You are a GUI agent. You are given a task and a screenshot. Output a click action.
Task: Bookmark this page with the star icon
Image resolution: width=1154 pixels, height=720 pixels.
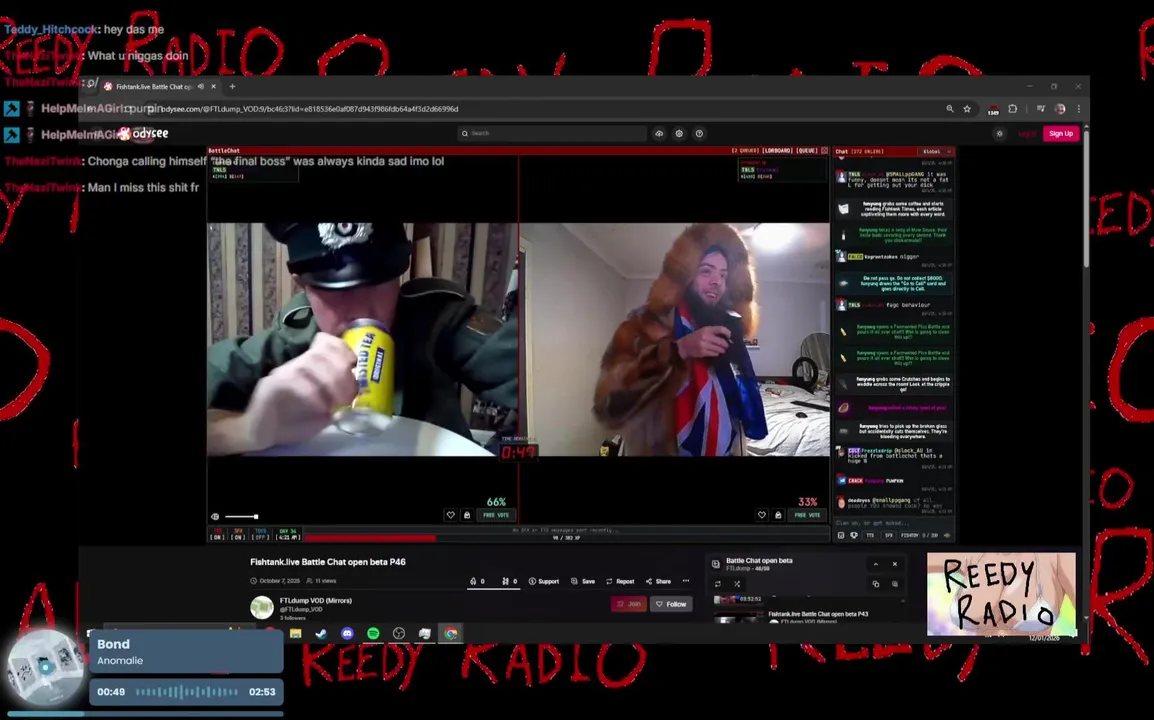[967, 109]
